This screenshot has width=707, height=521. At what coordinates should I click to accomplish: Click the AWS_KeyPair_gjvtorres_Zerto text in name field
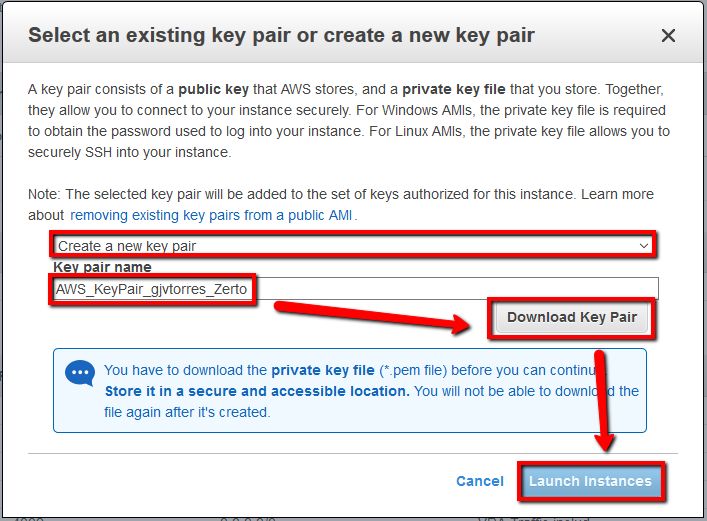point(151,289)
